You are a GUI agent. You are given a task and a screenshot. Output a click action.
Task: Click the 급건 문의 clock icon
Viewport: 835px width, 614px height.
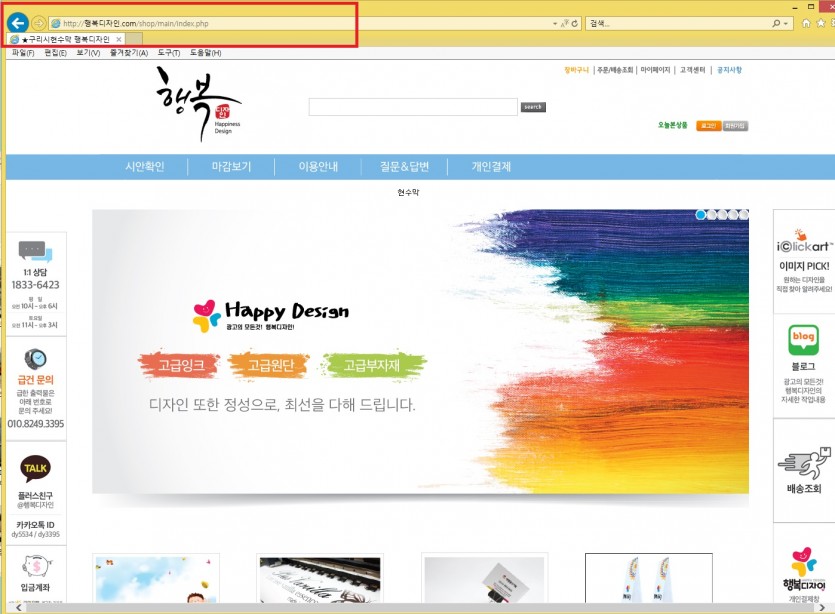pos(36,357)
